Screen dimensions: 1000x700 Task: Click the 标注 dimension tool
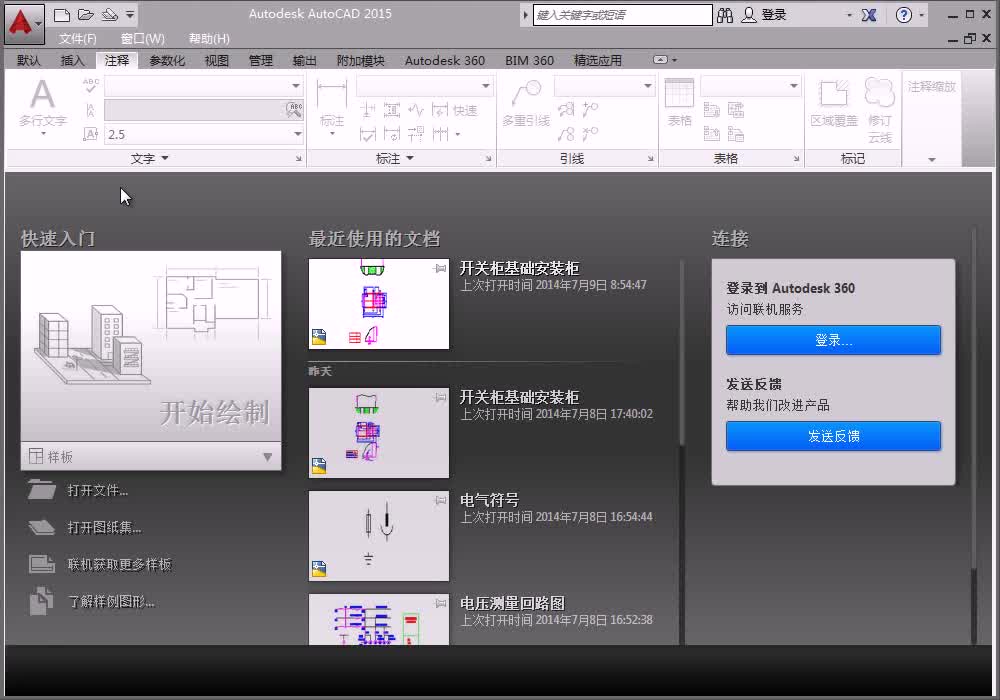coord(332,105)
